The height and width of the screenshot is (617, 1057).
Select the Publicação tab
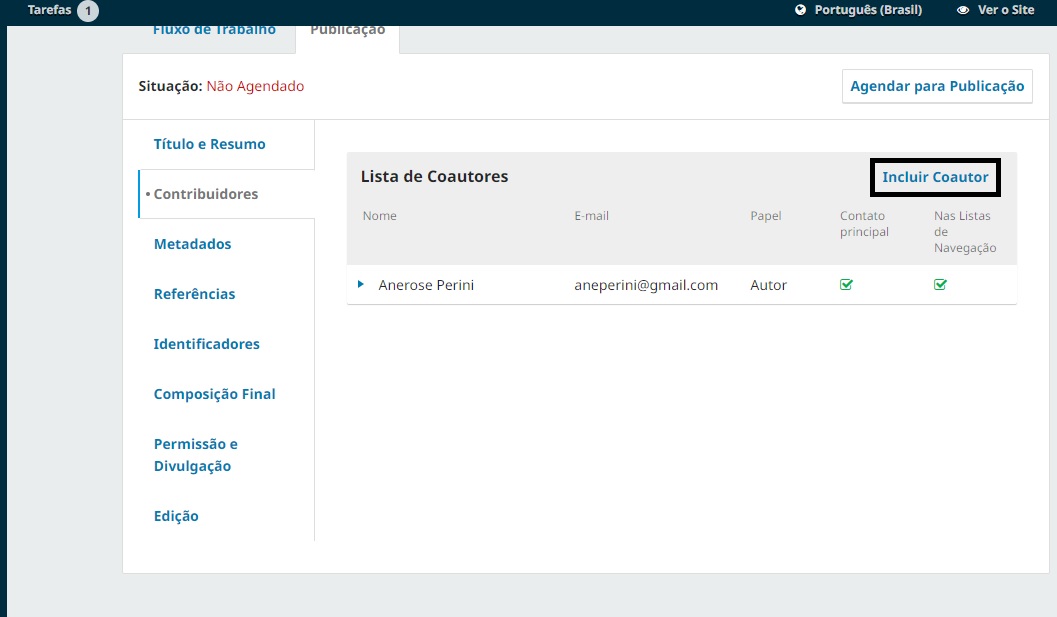point(347,30)
